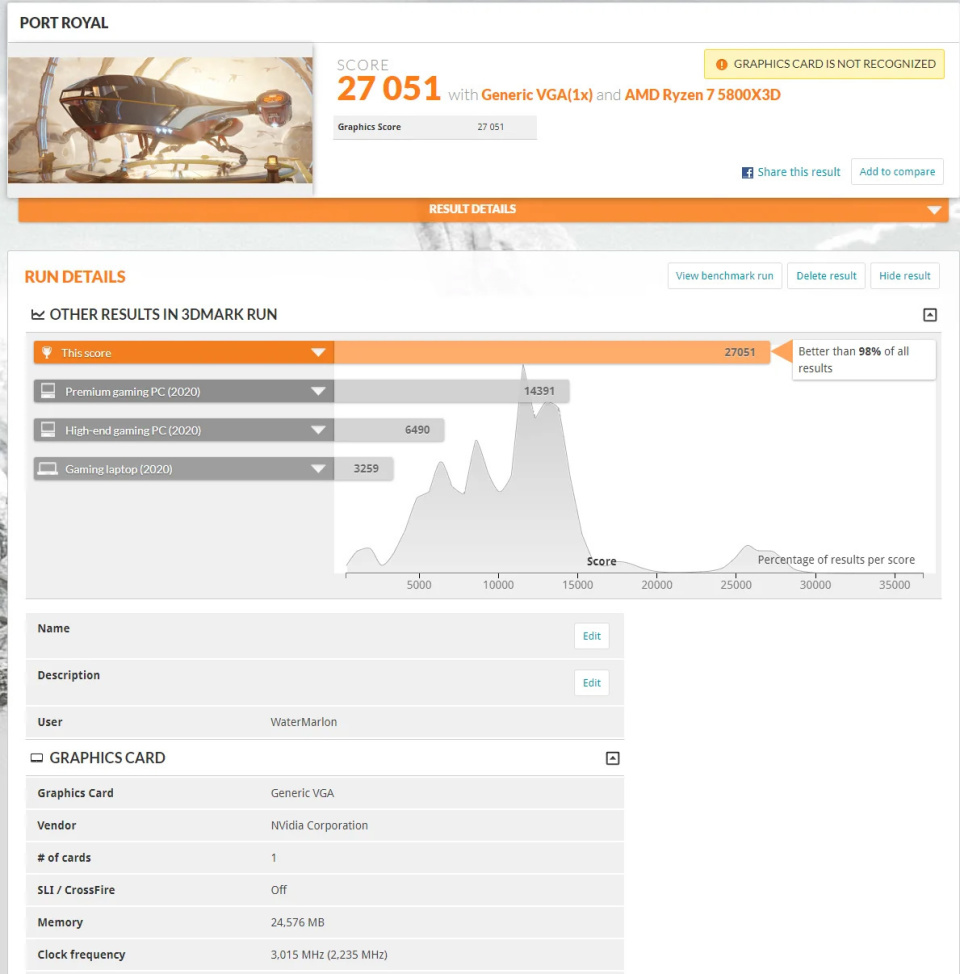Open the RUN DETAILS section heading
This screenshot has width=960, height=974.
pyautogui.click(x=74, y=277)
